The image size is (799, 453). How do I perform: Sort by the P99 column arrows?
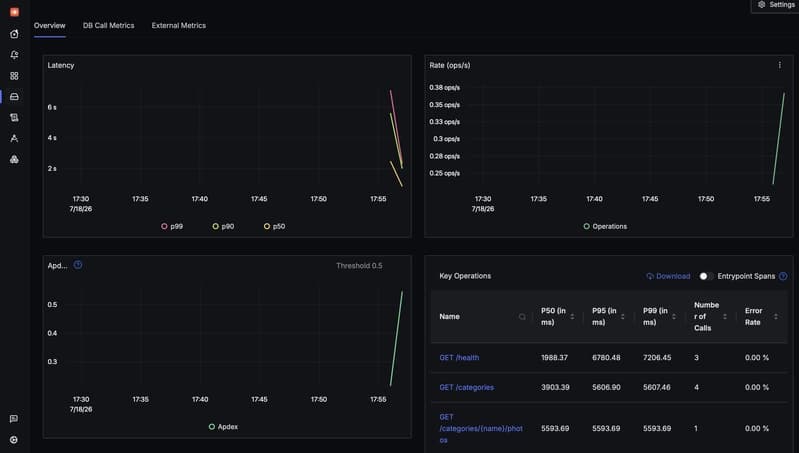point(674,316)
